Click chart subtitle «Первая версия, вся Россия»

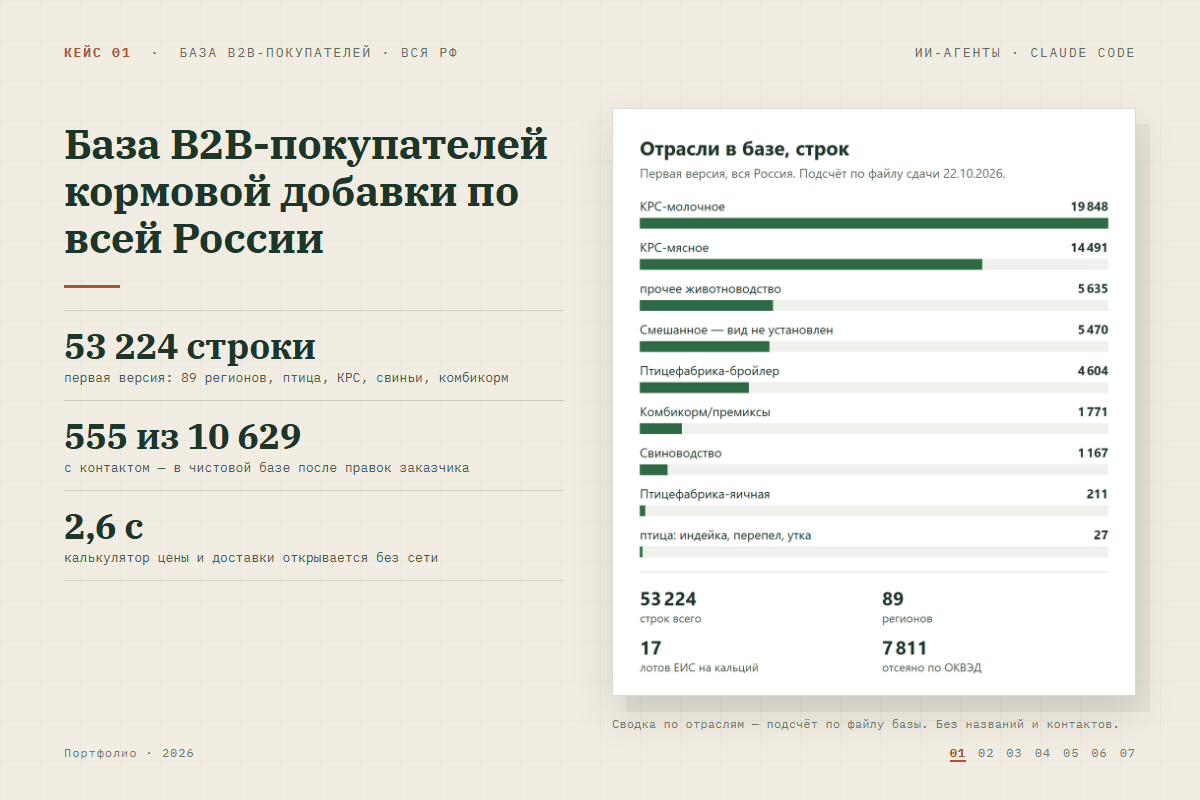tap(822, 174)
